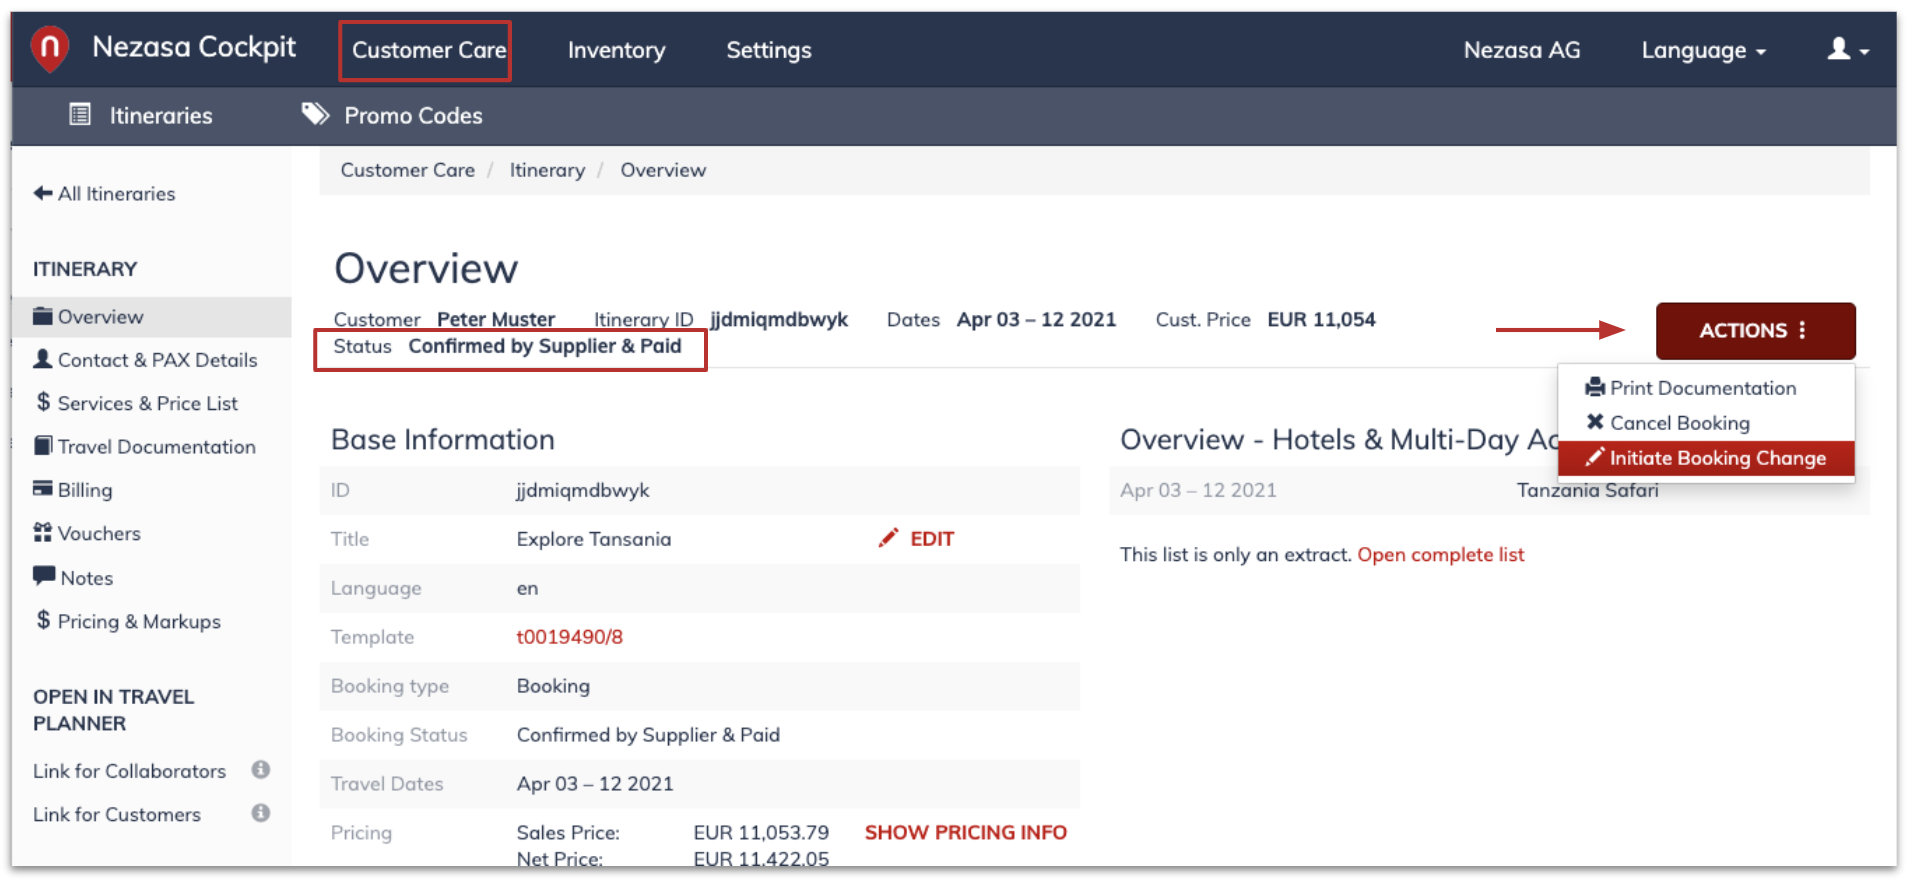Screen dimensions: 1910x886
Task: Click the Vouchers gift icon
Action: pyautogui.click(x=43, y=532)
